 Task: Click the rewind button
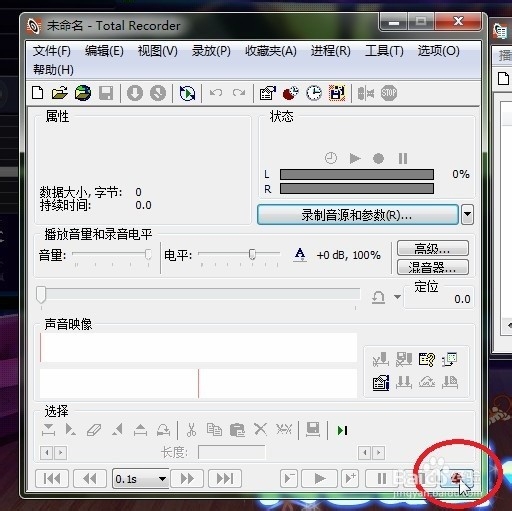coord(90,478)
